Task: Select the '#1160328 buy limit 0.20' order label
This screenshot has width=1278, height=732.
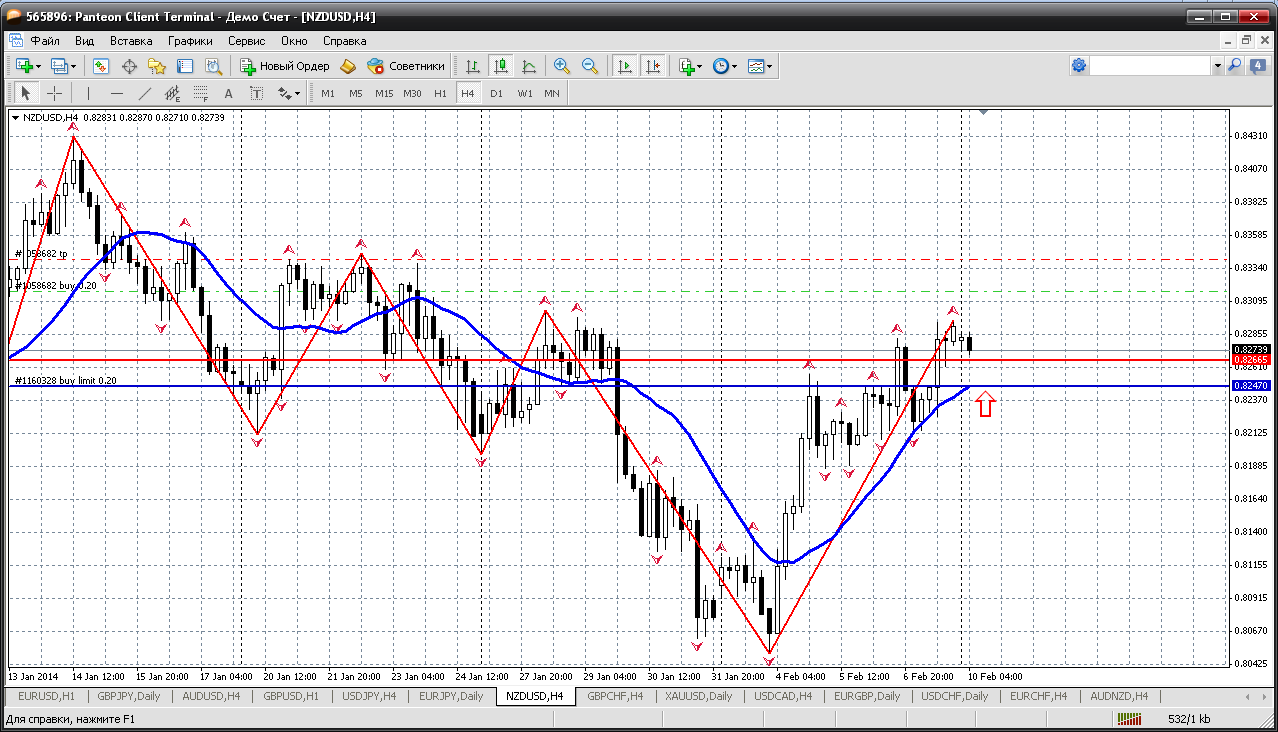Action: [x=65, y=380]
